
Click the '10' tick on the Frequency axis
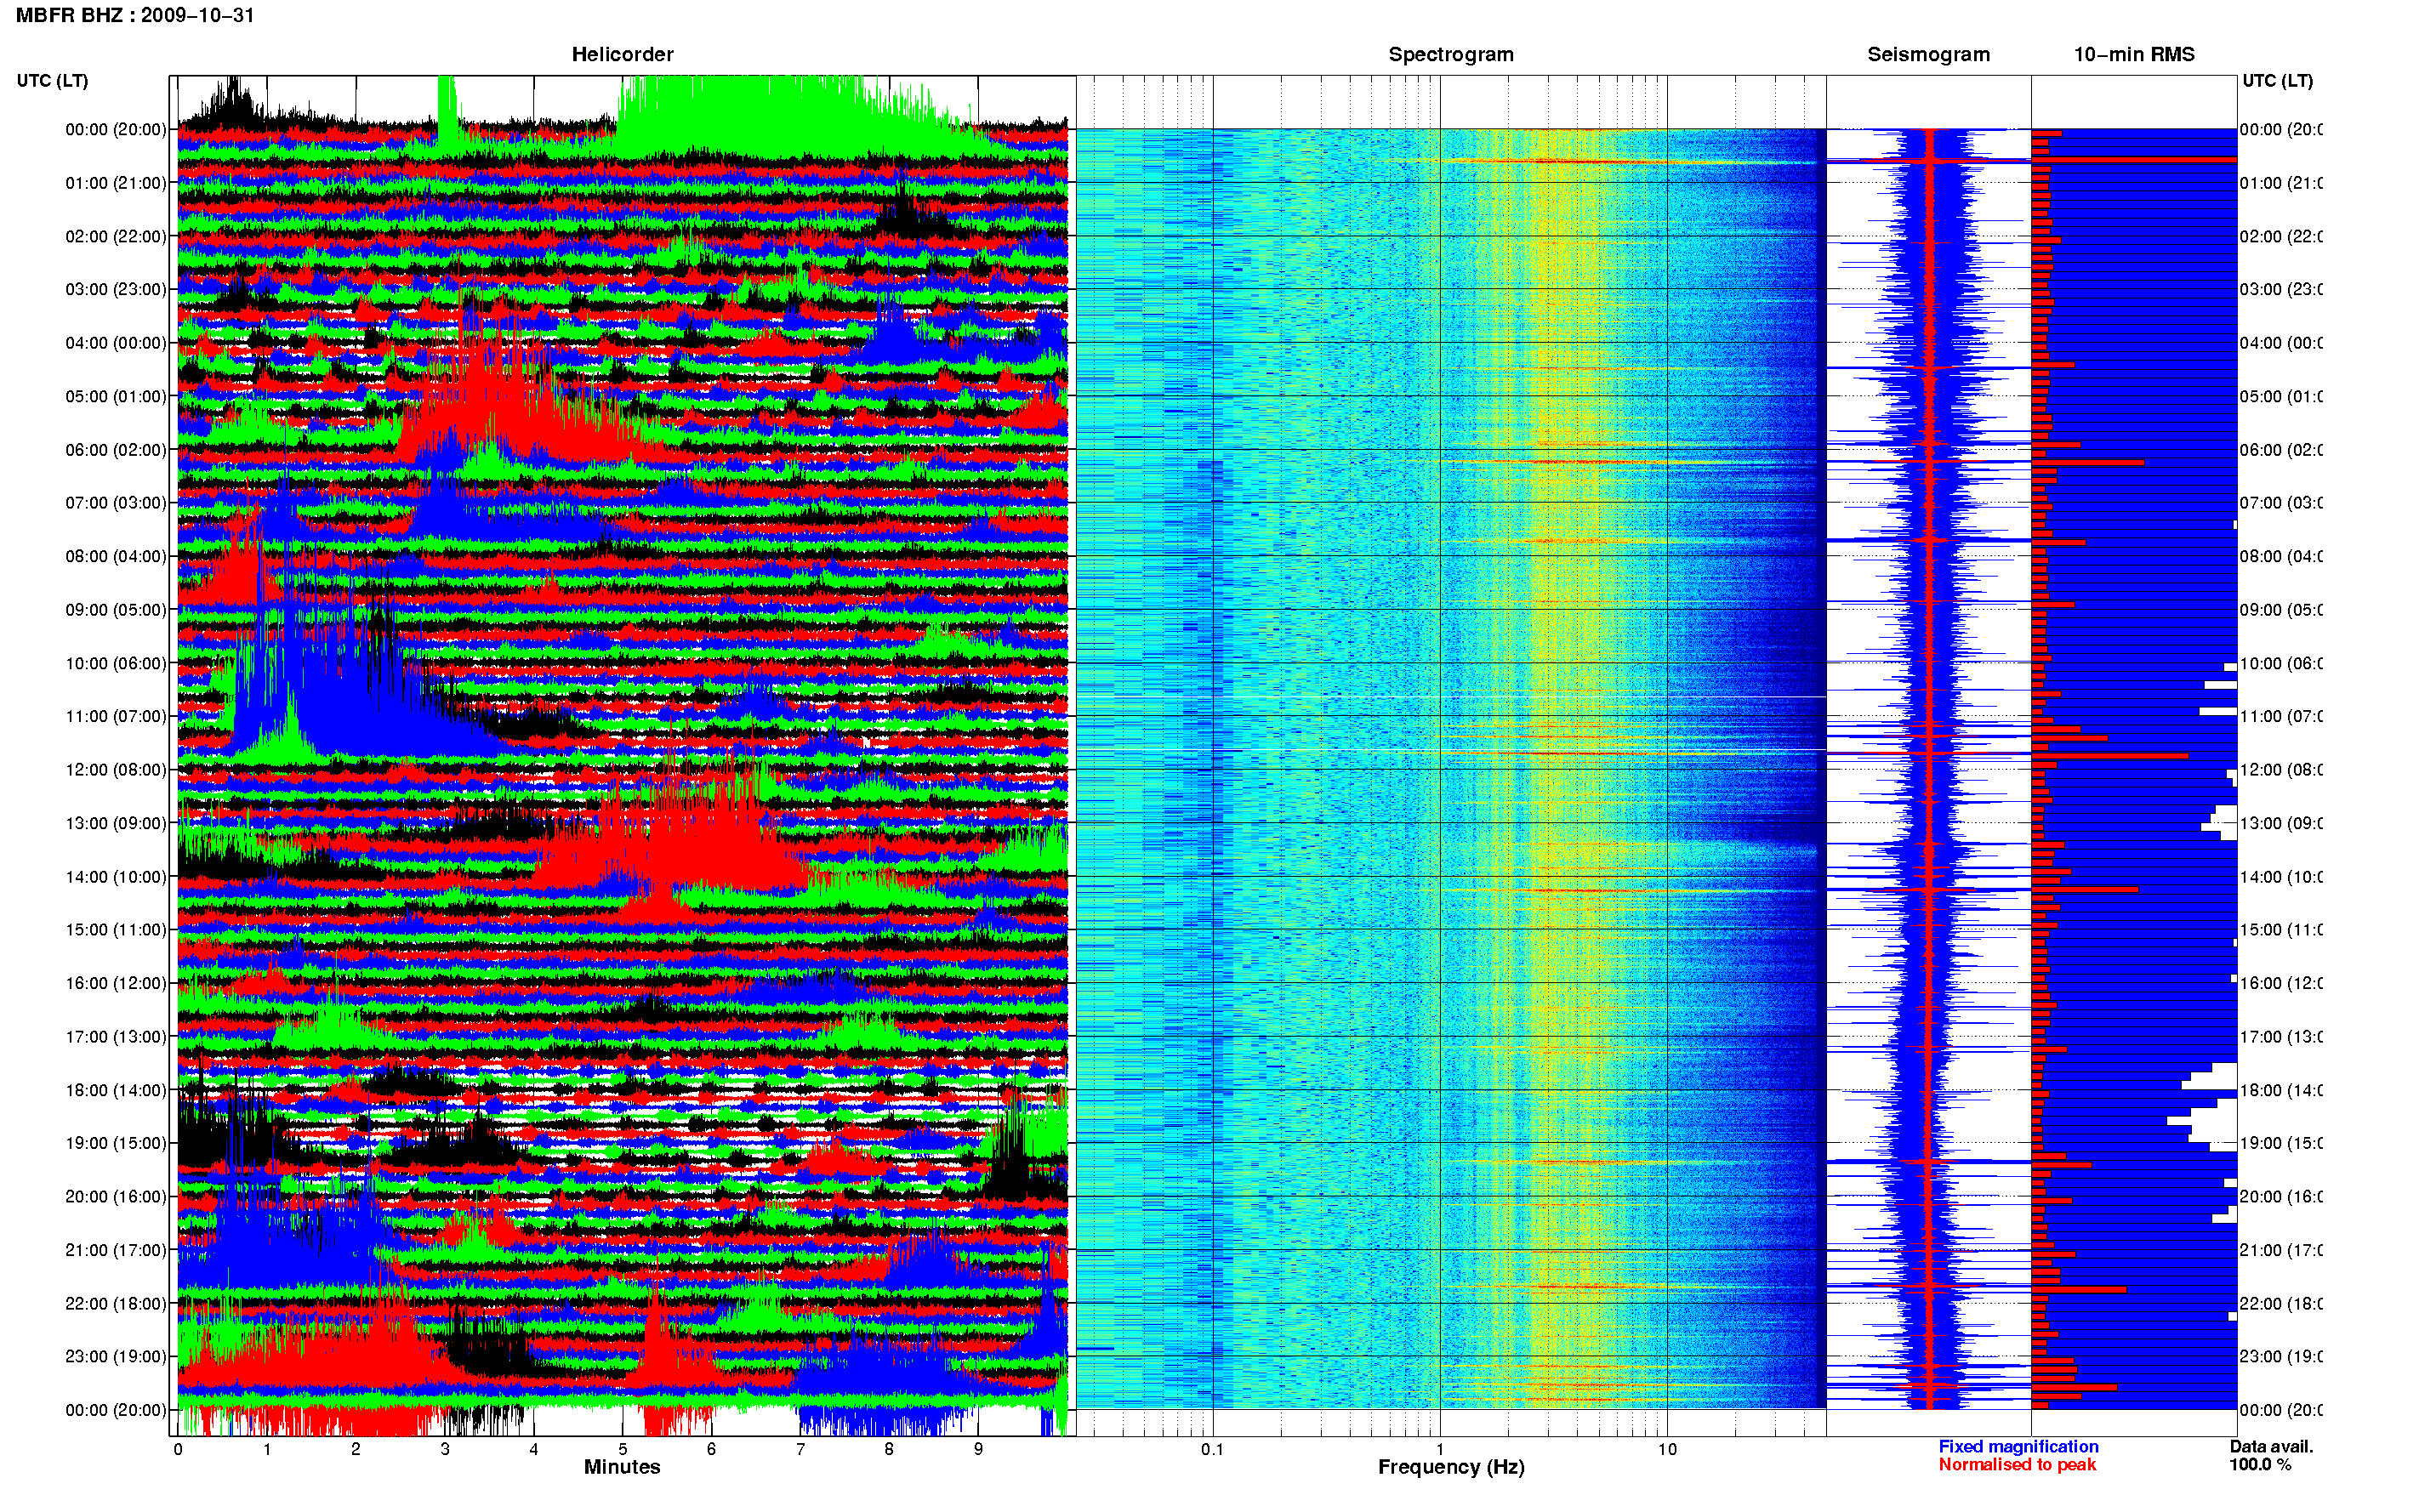(x=1667, y=1449)
